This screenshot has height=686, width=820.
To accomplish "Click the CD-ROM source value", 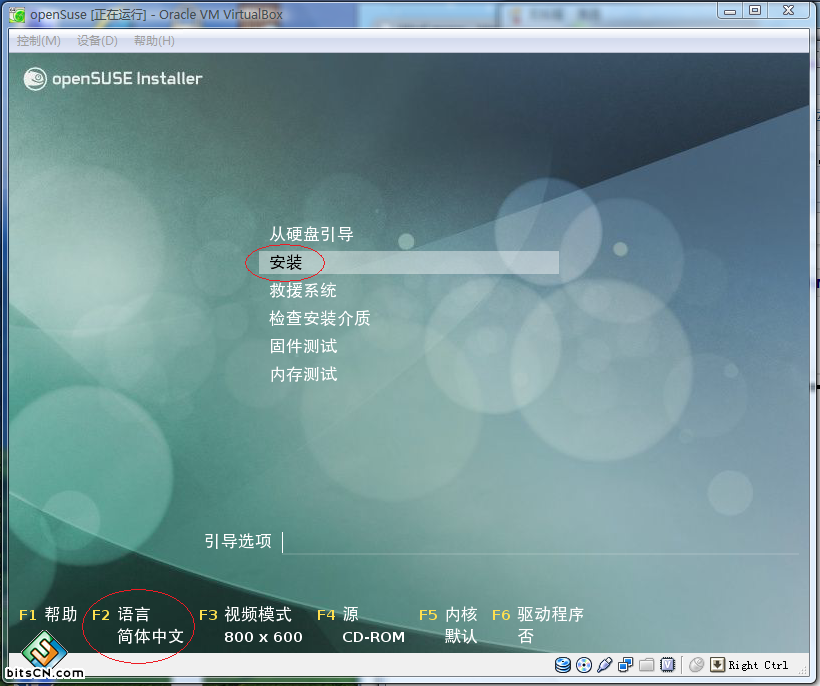I will (x=373, y=637).
